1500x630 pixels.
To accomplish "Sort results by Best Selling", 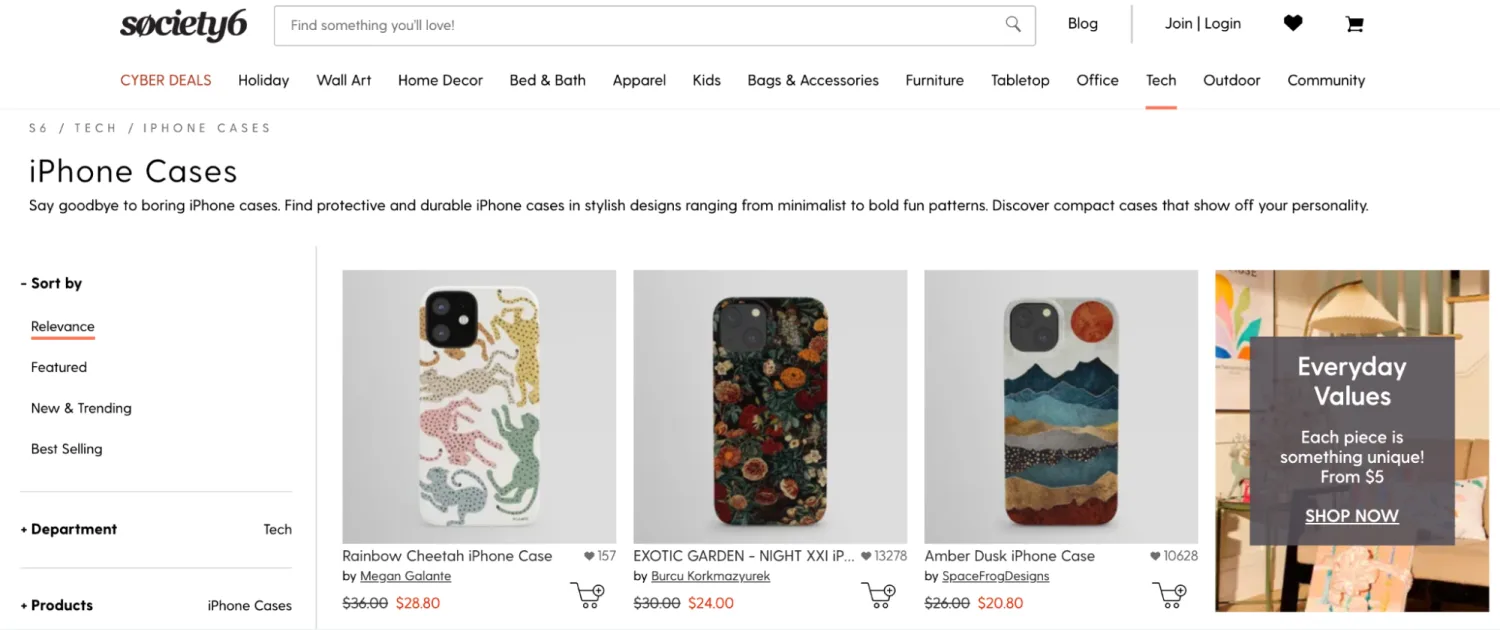I will click(x=66, y=449).
